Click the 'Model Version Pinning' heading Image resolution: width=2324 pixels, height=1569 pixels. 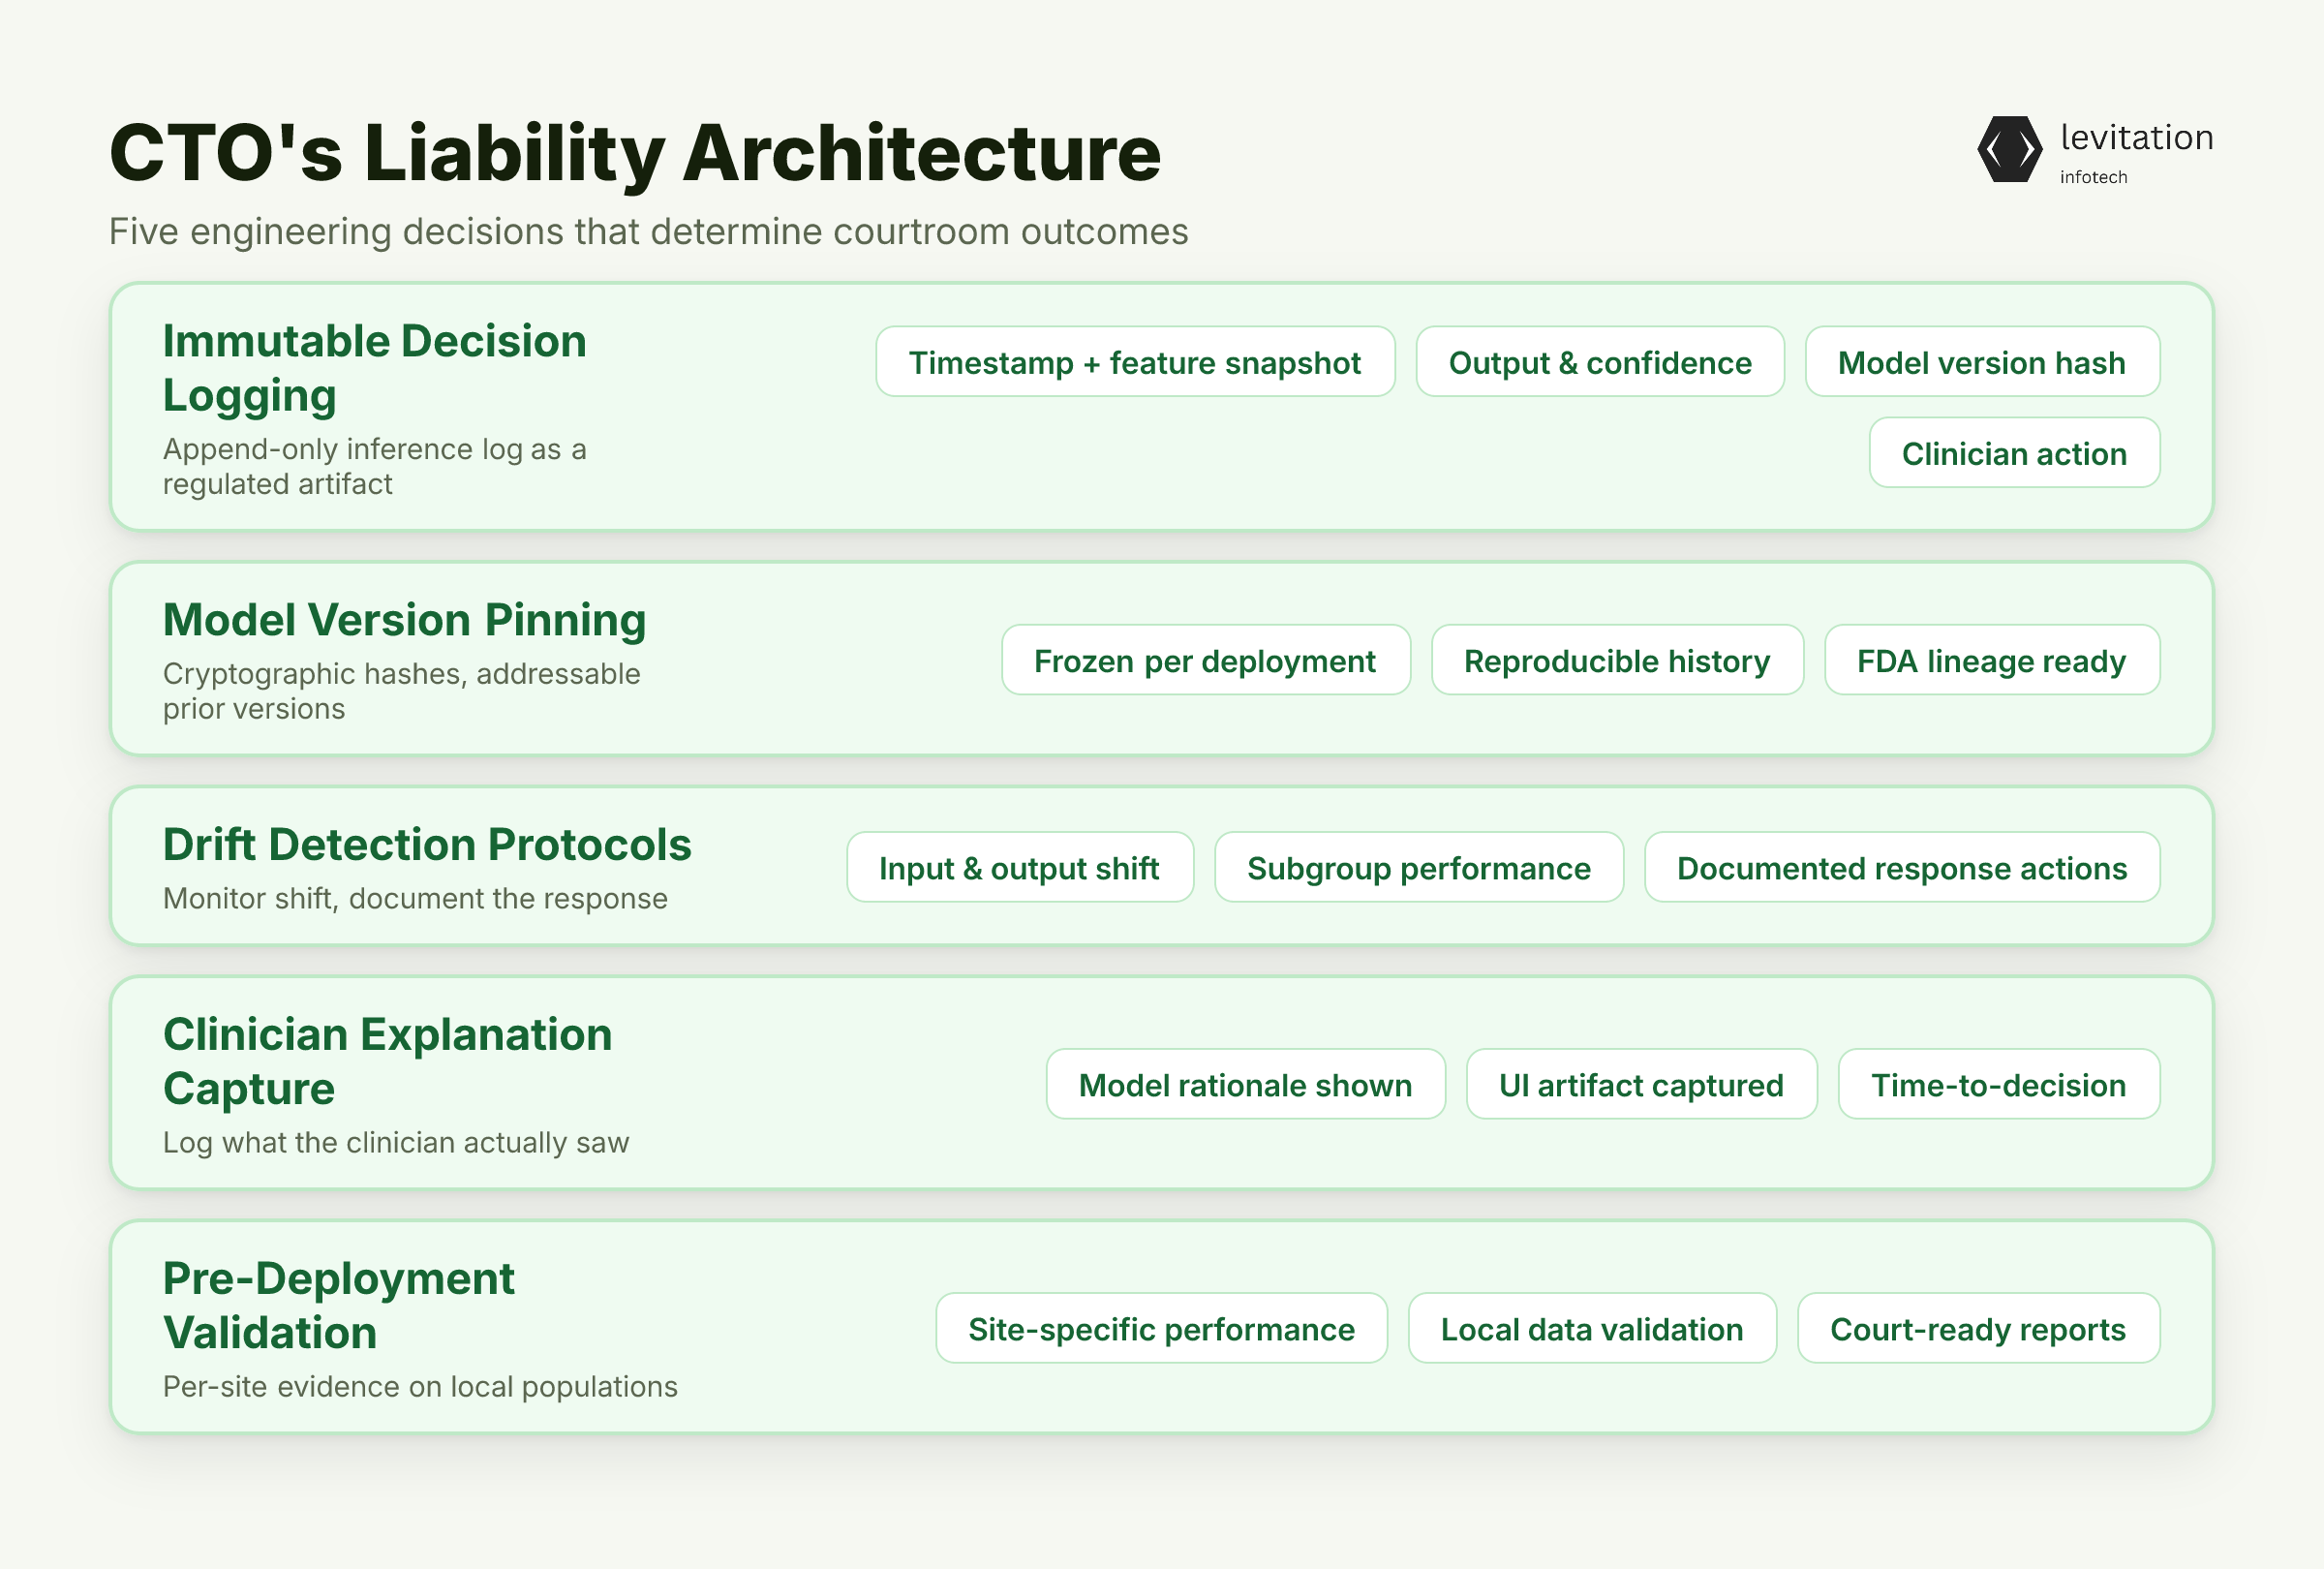405,620
